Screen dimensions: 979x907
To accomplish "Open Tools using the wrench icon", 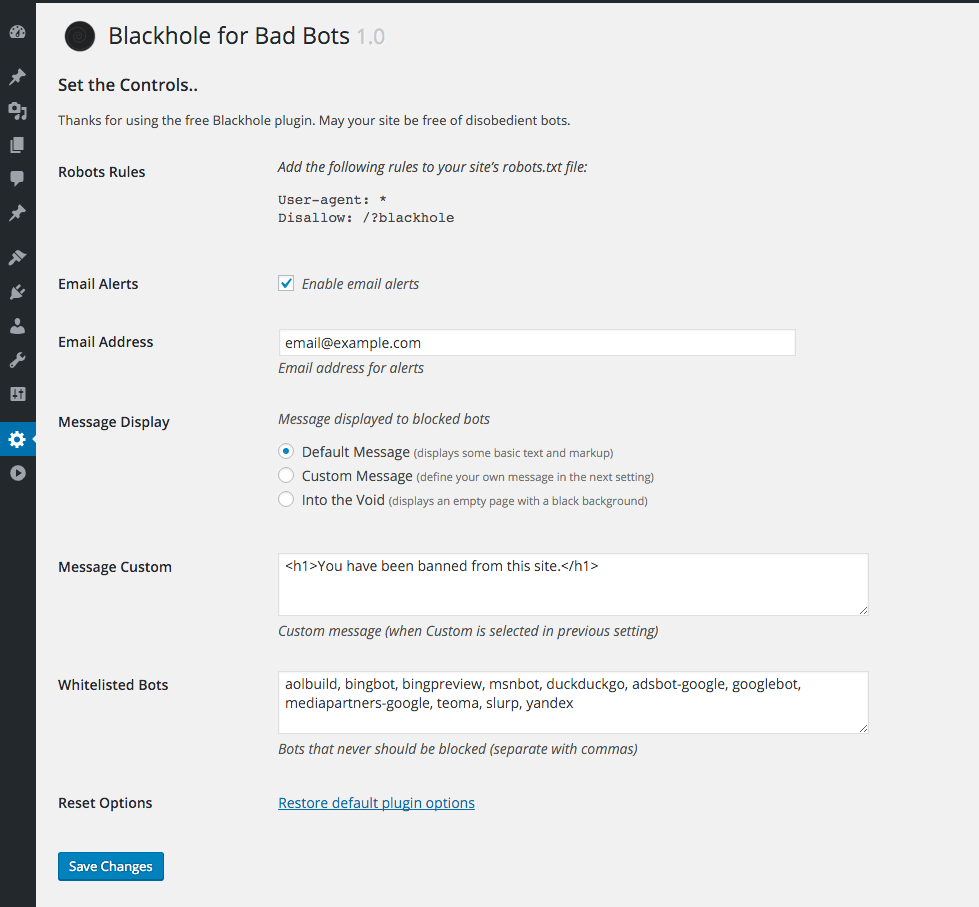I will click(17, 360).
